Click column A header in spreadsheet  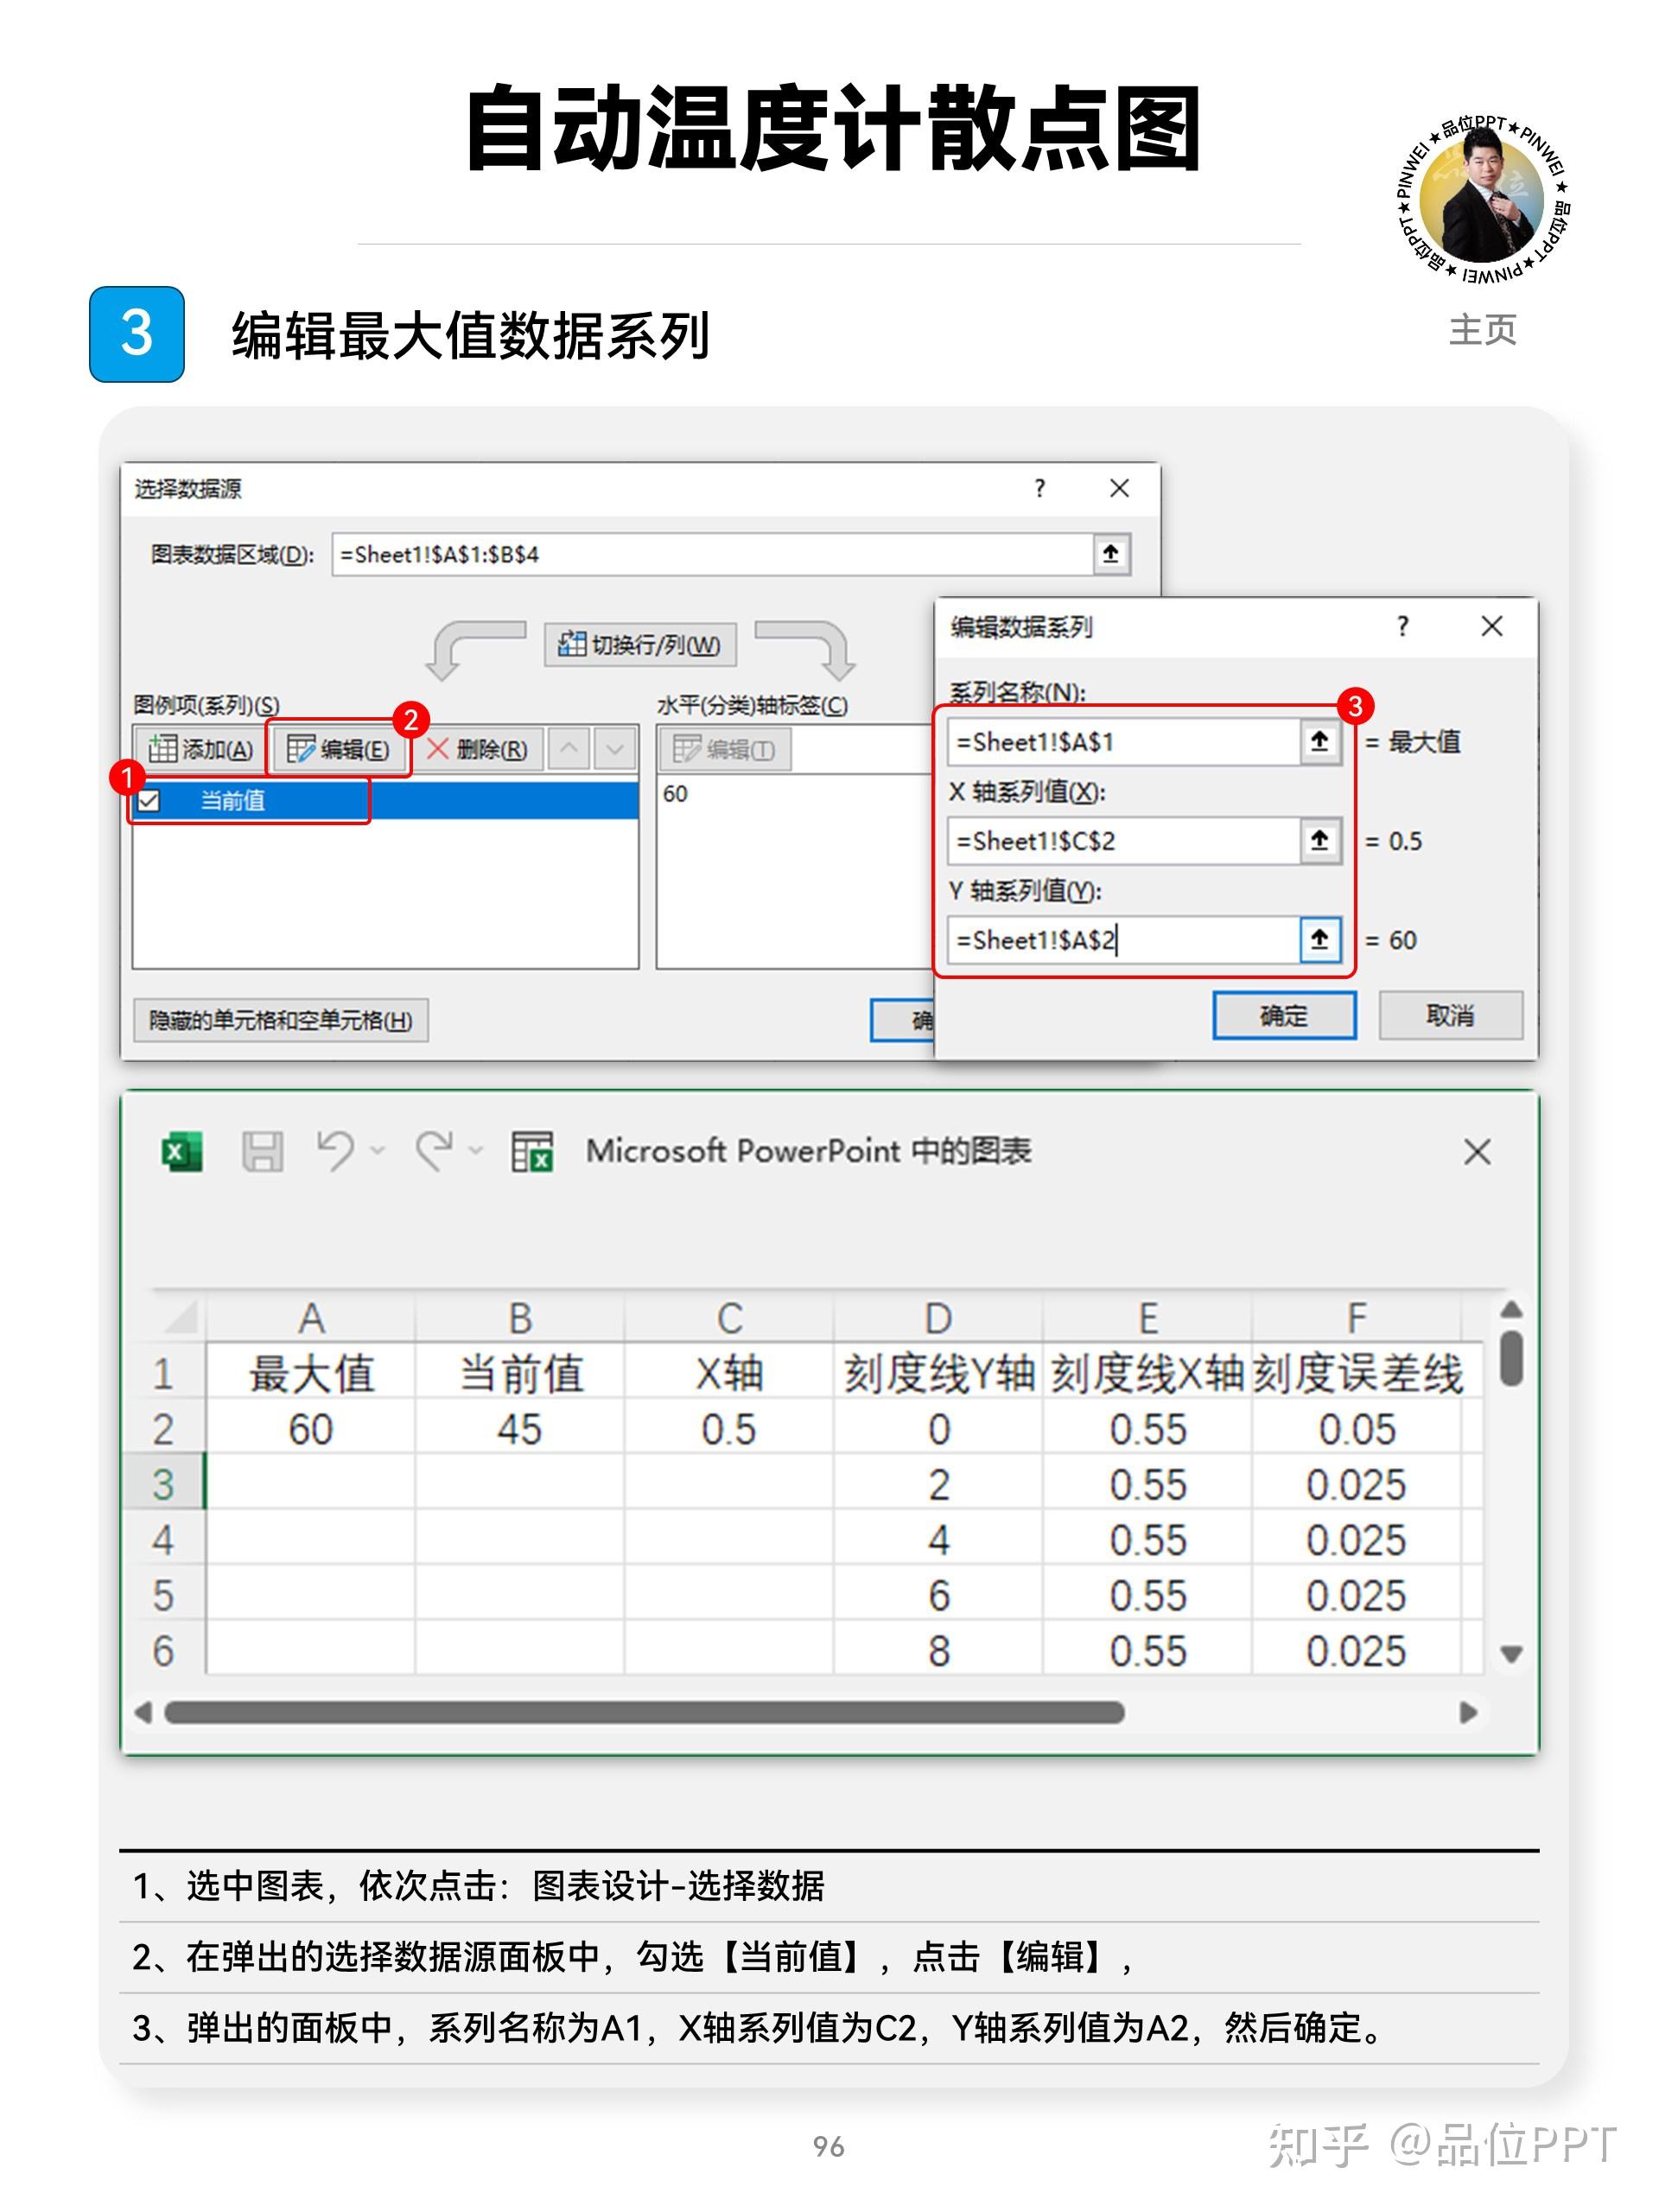pos(311,1318)
